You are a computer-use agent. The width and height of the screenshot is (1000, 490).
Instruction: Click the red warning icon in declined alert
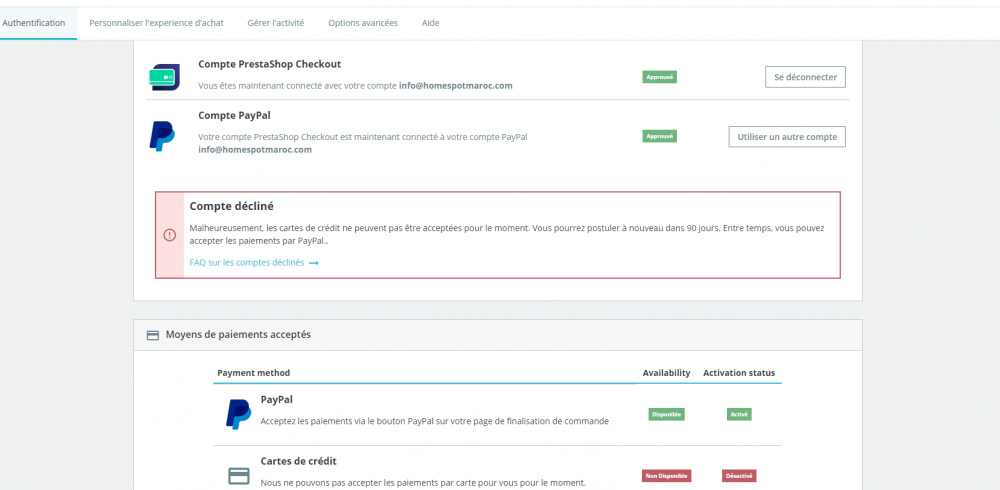click(169, 235)
